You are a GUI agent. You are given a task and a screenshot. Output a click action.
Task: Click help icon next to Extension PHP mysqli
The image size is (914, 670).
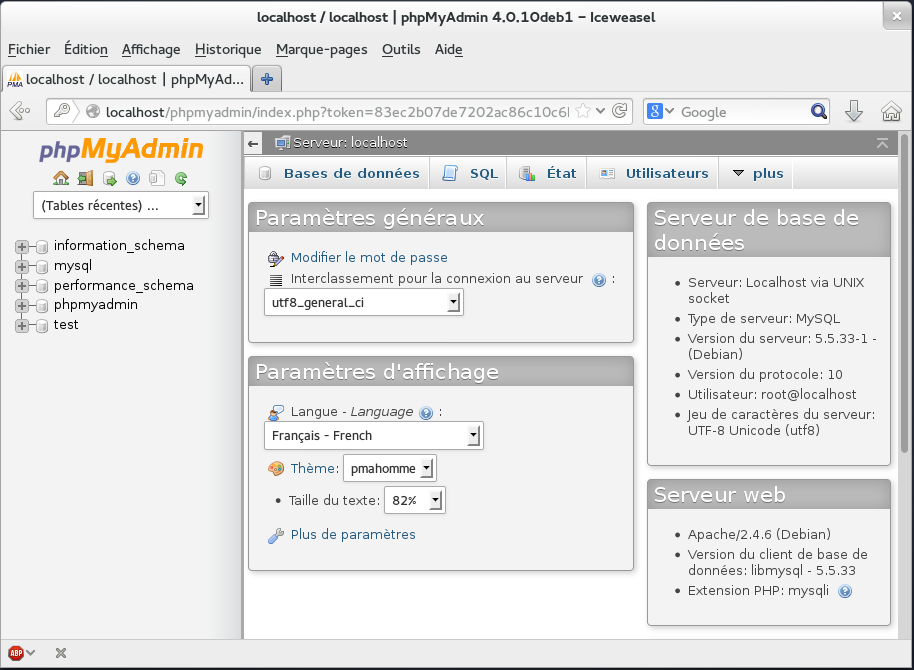coord(845,591)
